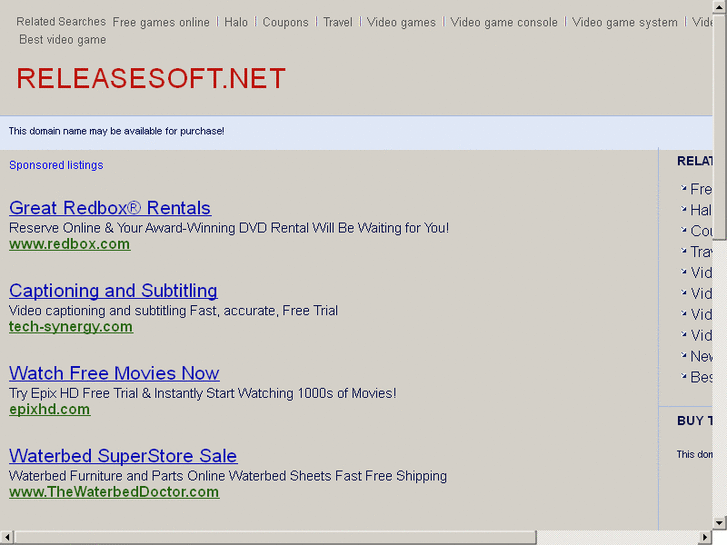Click Redbox ad description text
727x545 pixels.
(x=229, y=228)
